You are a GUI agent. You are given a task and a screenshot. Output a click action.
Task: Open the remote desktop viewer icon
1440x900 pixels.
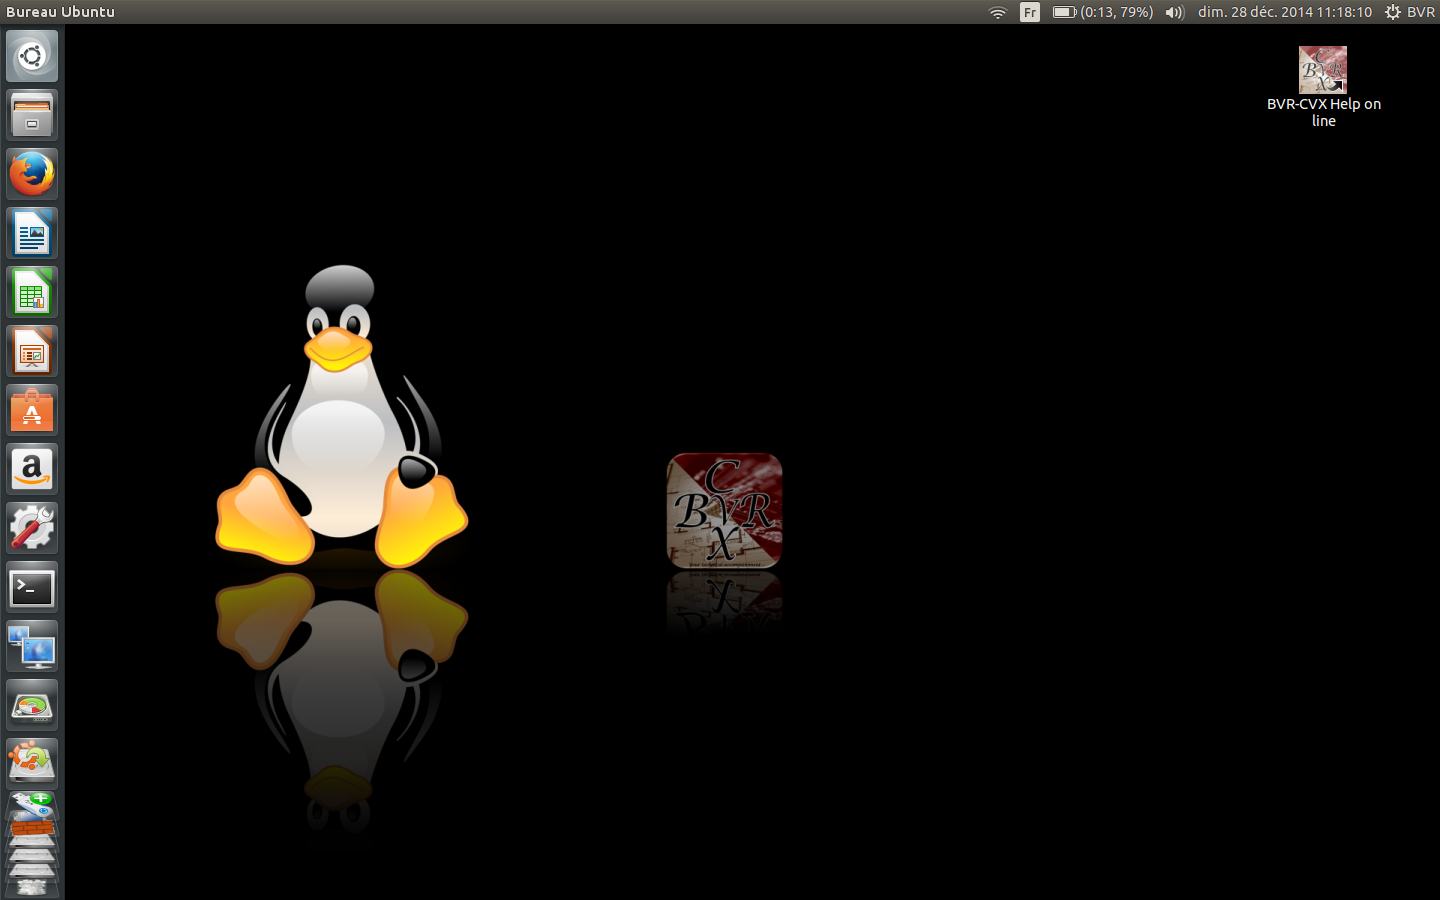point(32,647)
